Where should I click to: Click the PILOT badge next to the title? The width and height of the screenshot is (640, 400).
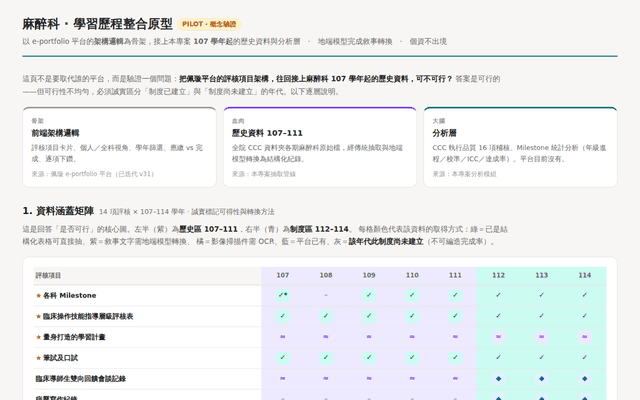[x=209, y=24]
